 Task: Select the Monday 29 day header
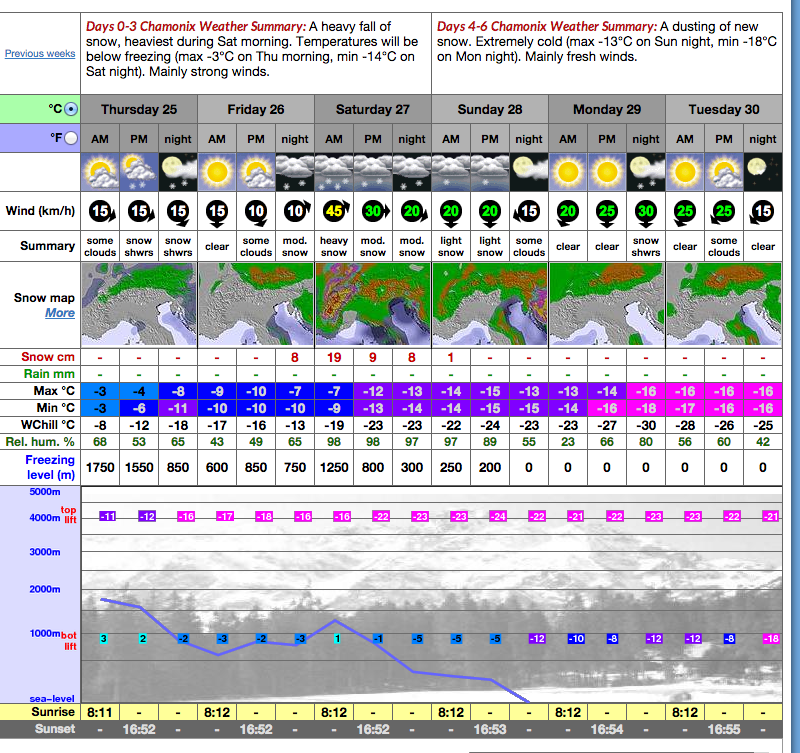coord(607,109)
